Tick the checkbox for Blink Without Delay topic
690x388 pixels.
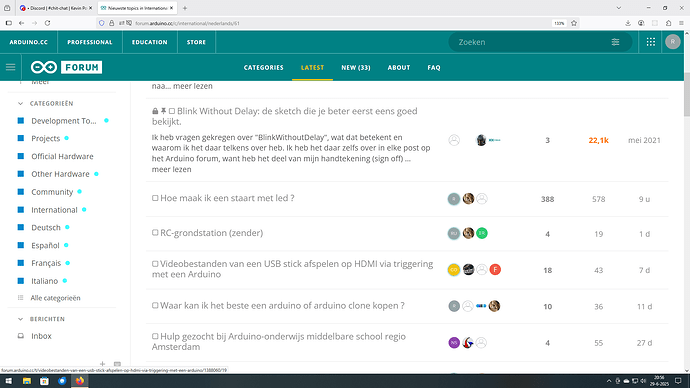click(x=172, y=111)
